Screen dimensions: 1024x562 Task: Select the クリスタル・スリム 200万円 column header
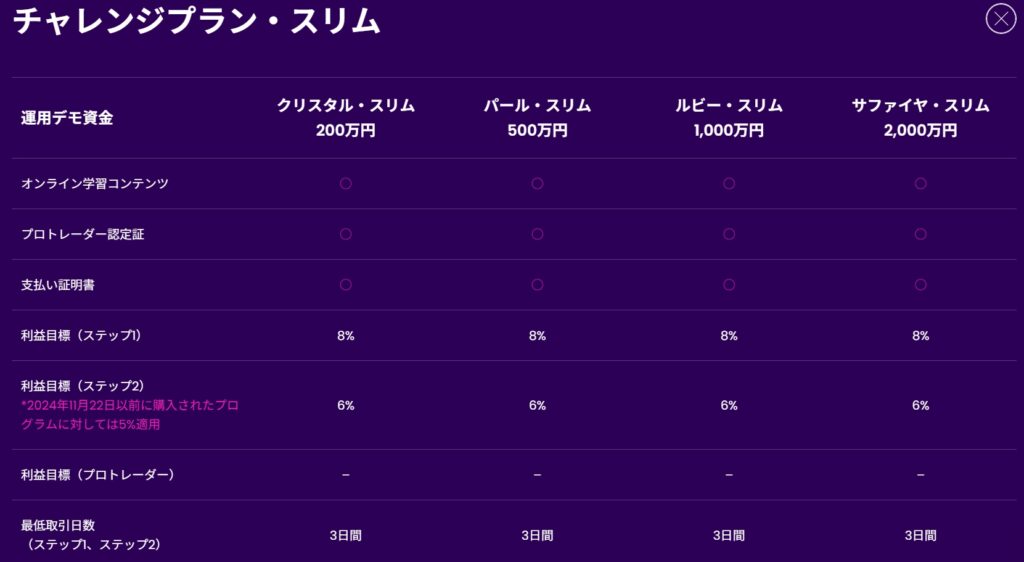click(x=346, y=118)
